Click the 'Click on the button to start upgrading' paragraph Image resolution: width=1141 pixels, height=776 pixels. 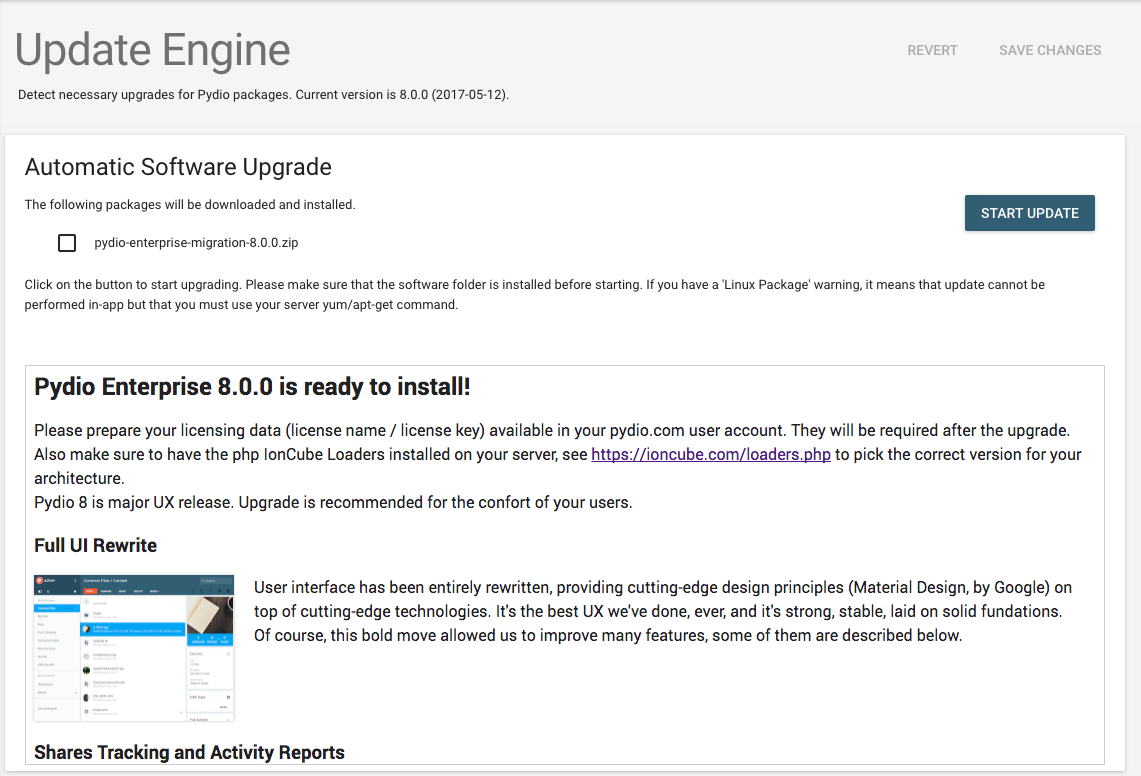535,294
